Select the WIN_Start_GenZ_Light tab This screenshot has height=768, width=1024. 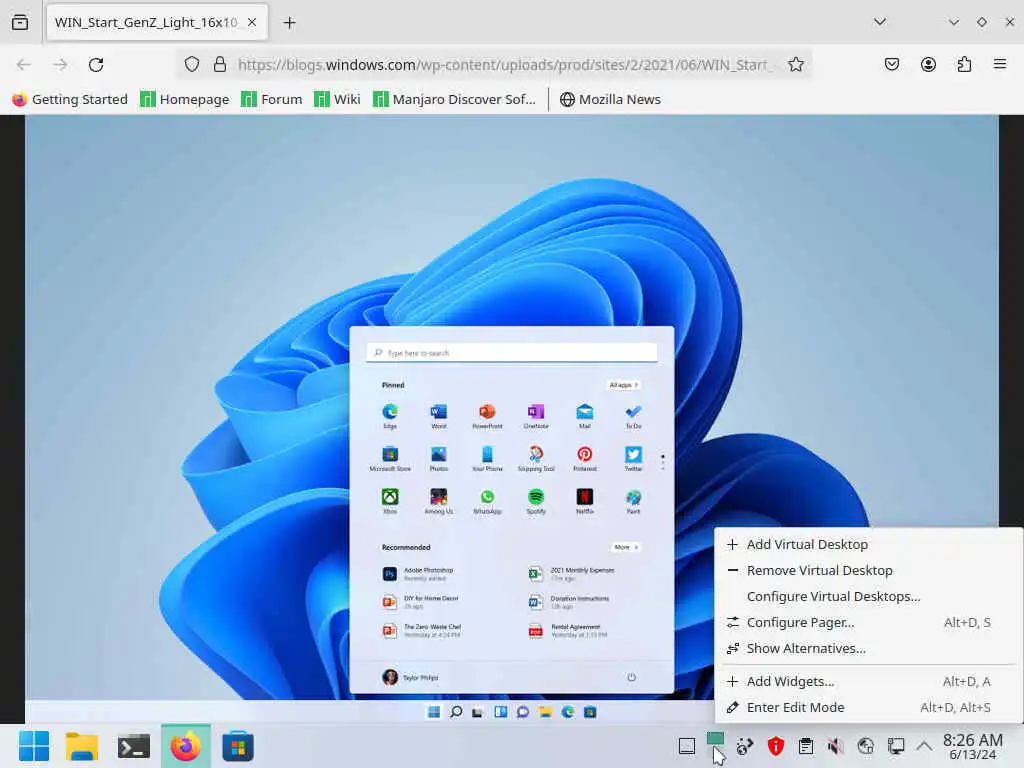coord(157,23)
